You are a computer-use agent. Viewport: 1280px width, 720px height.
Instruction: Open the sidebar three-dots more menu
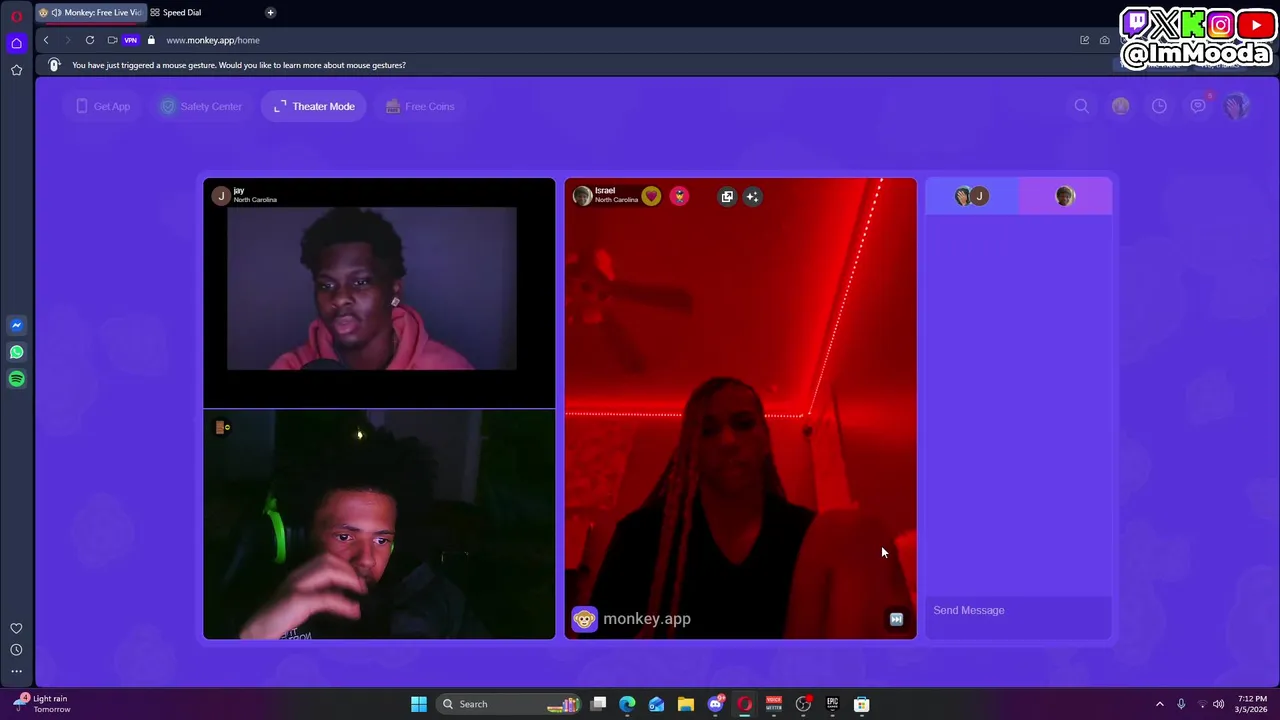click(16, 671)
